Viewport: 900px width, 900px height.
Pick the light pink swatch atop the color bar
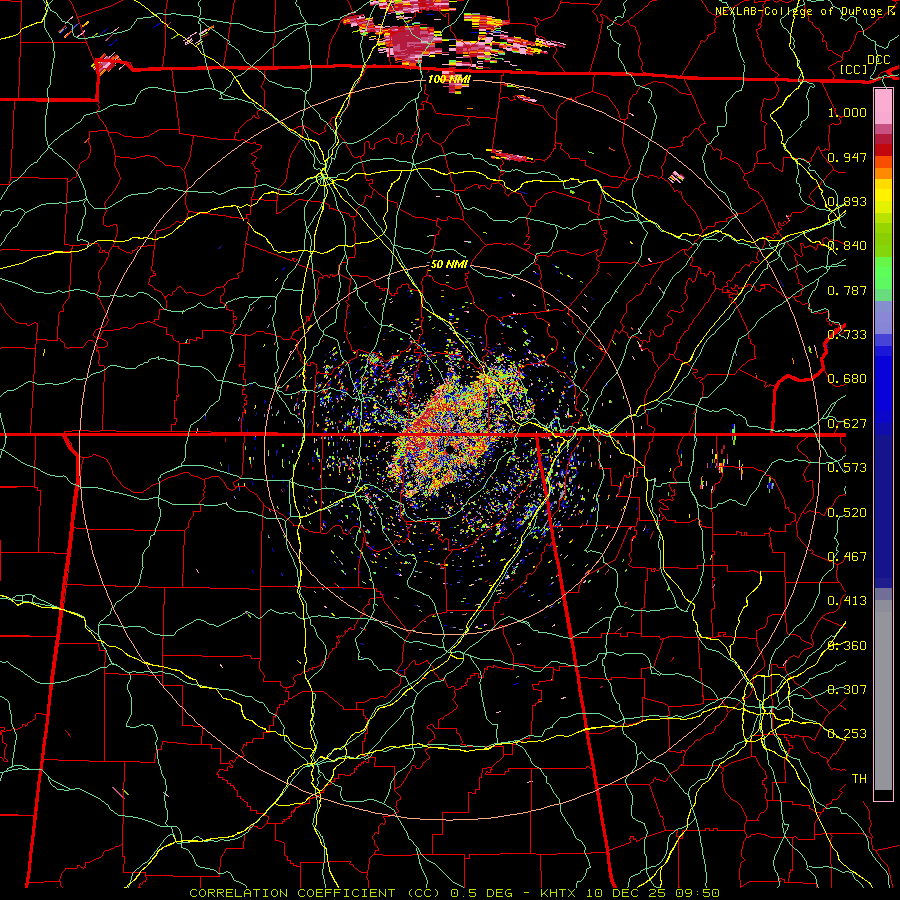pyautogui.click(x=883, y=106)
